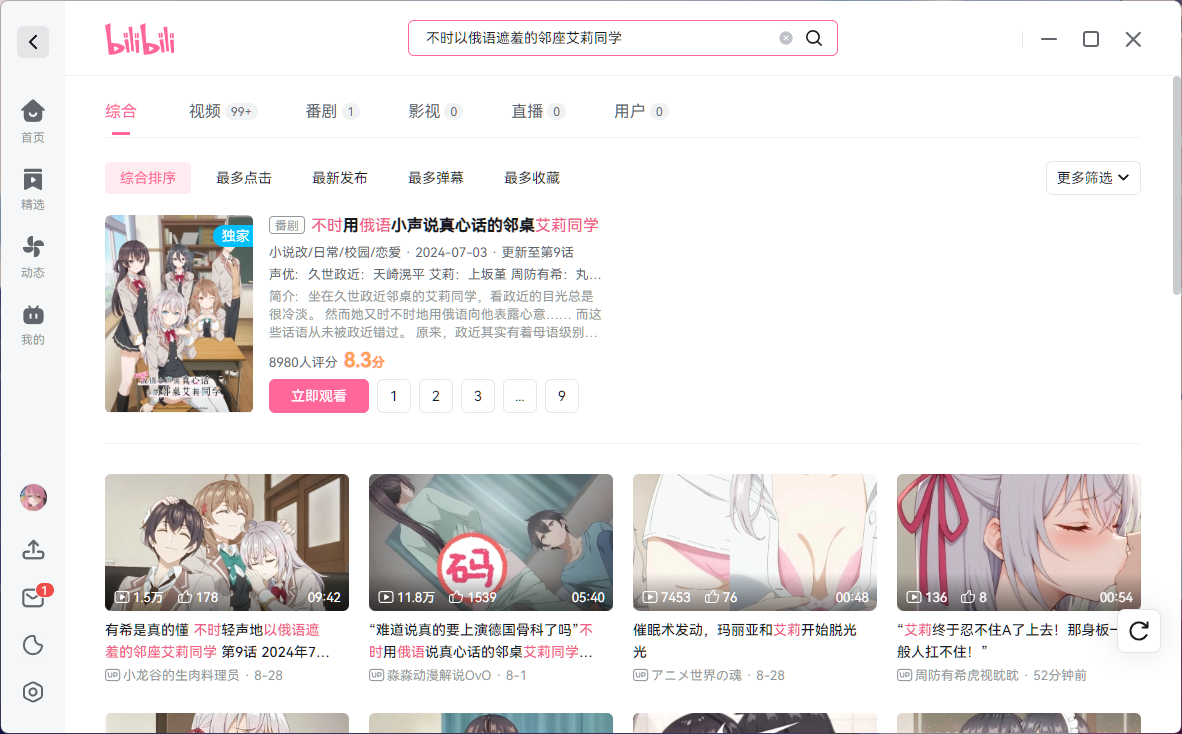Click the user avatar in sidebar

[x=33, y=497]
